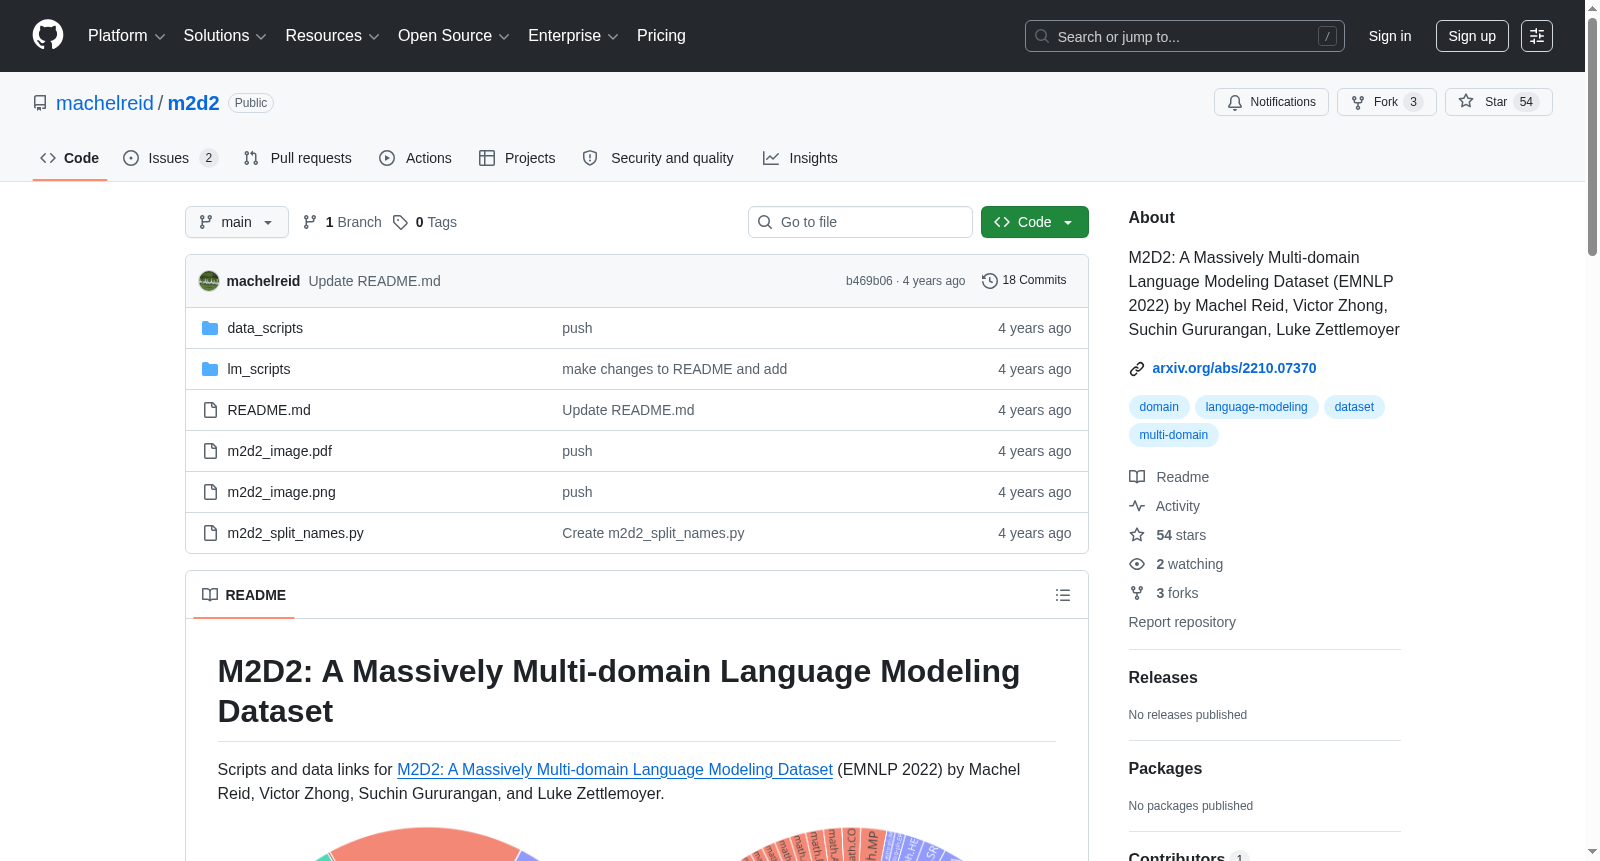The width and height of the screenshot is (1600, 861).
Task: Click the language-modeling topic tag
Action: [1256, 407]
